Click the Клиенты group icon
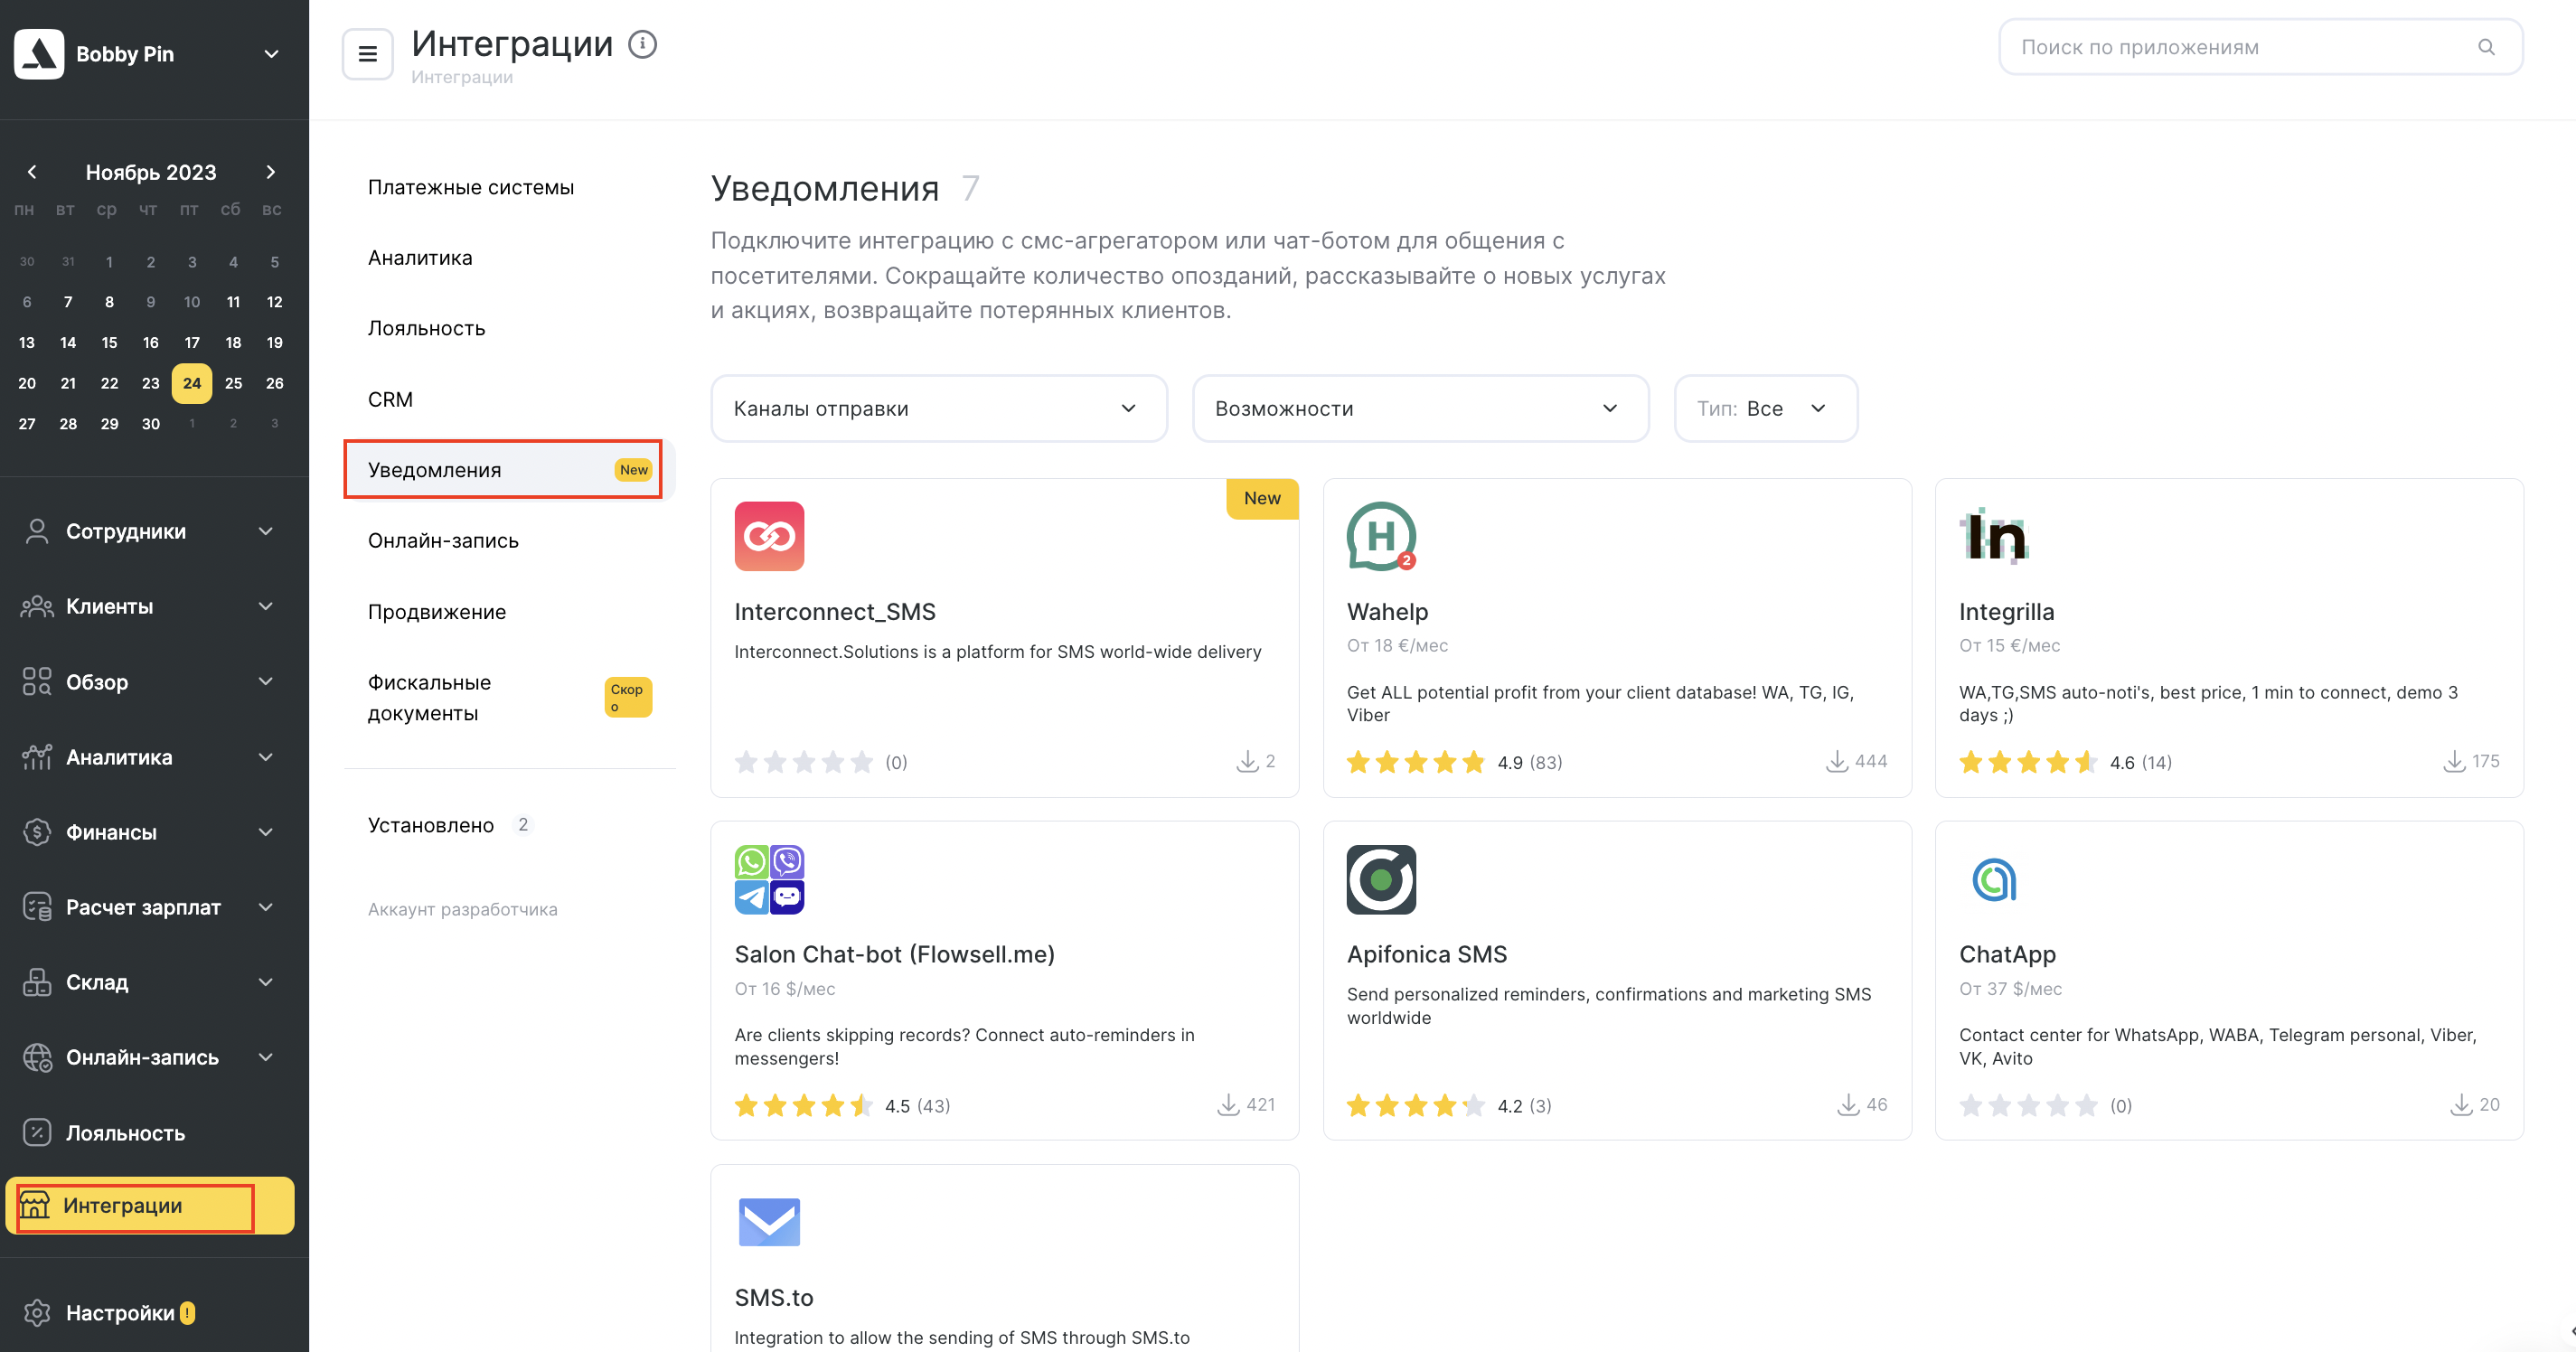This screenshot has width=2576, height=1352. coord(37,606)
